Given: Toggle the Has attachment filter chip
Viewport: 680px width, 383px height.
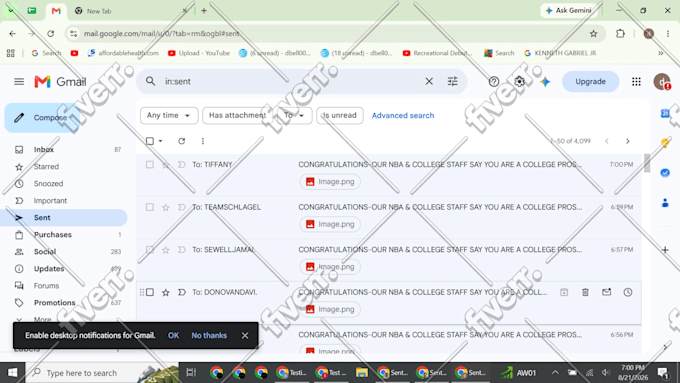Looking at the screenshot, I should [x=237, y=115].
